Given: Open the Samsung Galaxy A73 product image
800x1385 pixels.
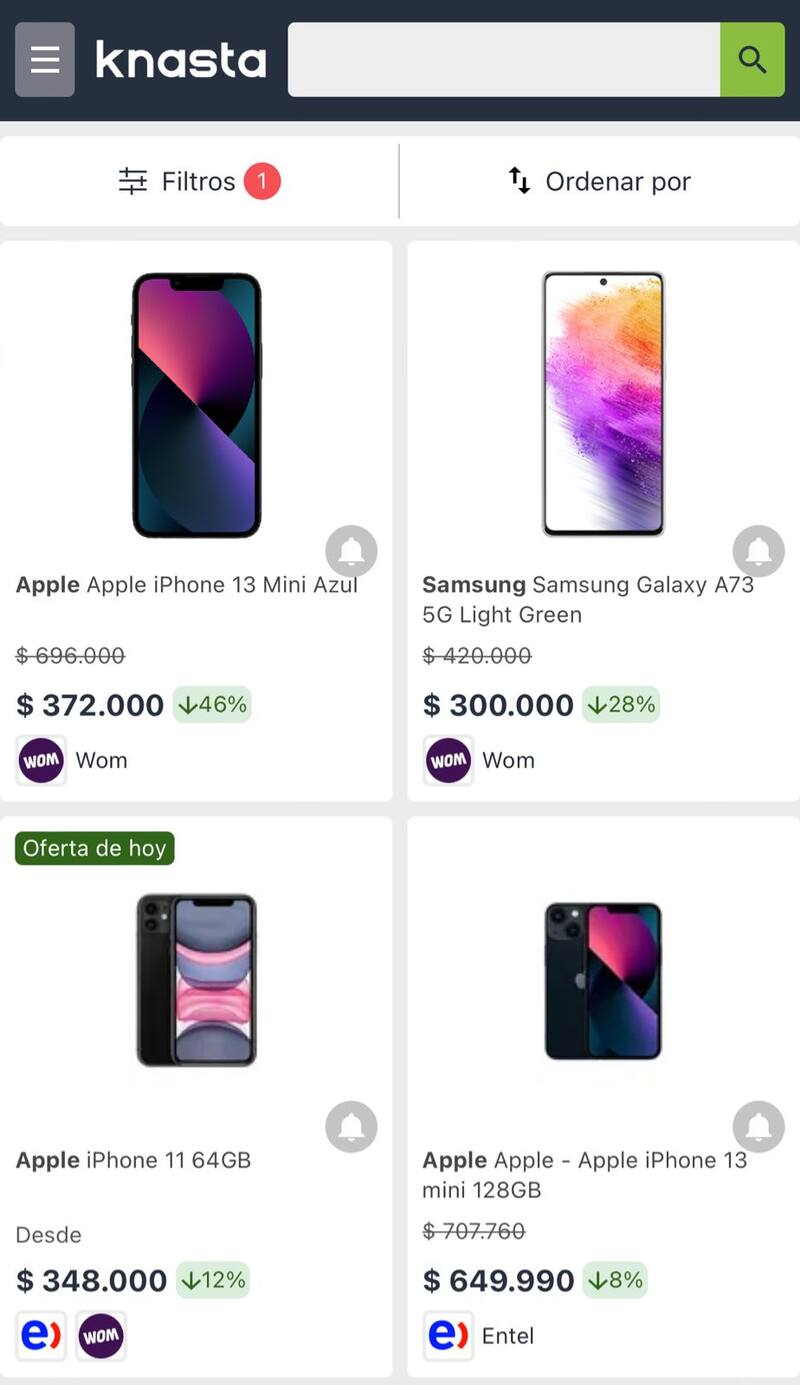Looking at the screenshot, I should pyautogui.click(x=603, y=403).
